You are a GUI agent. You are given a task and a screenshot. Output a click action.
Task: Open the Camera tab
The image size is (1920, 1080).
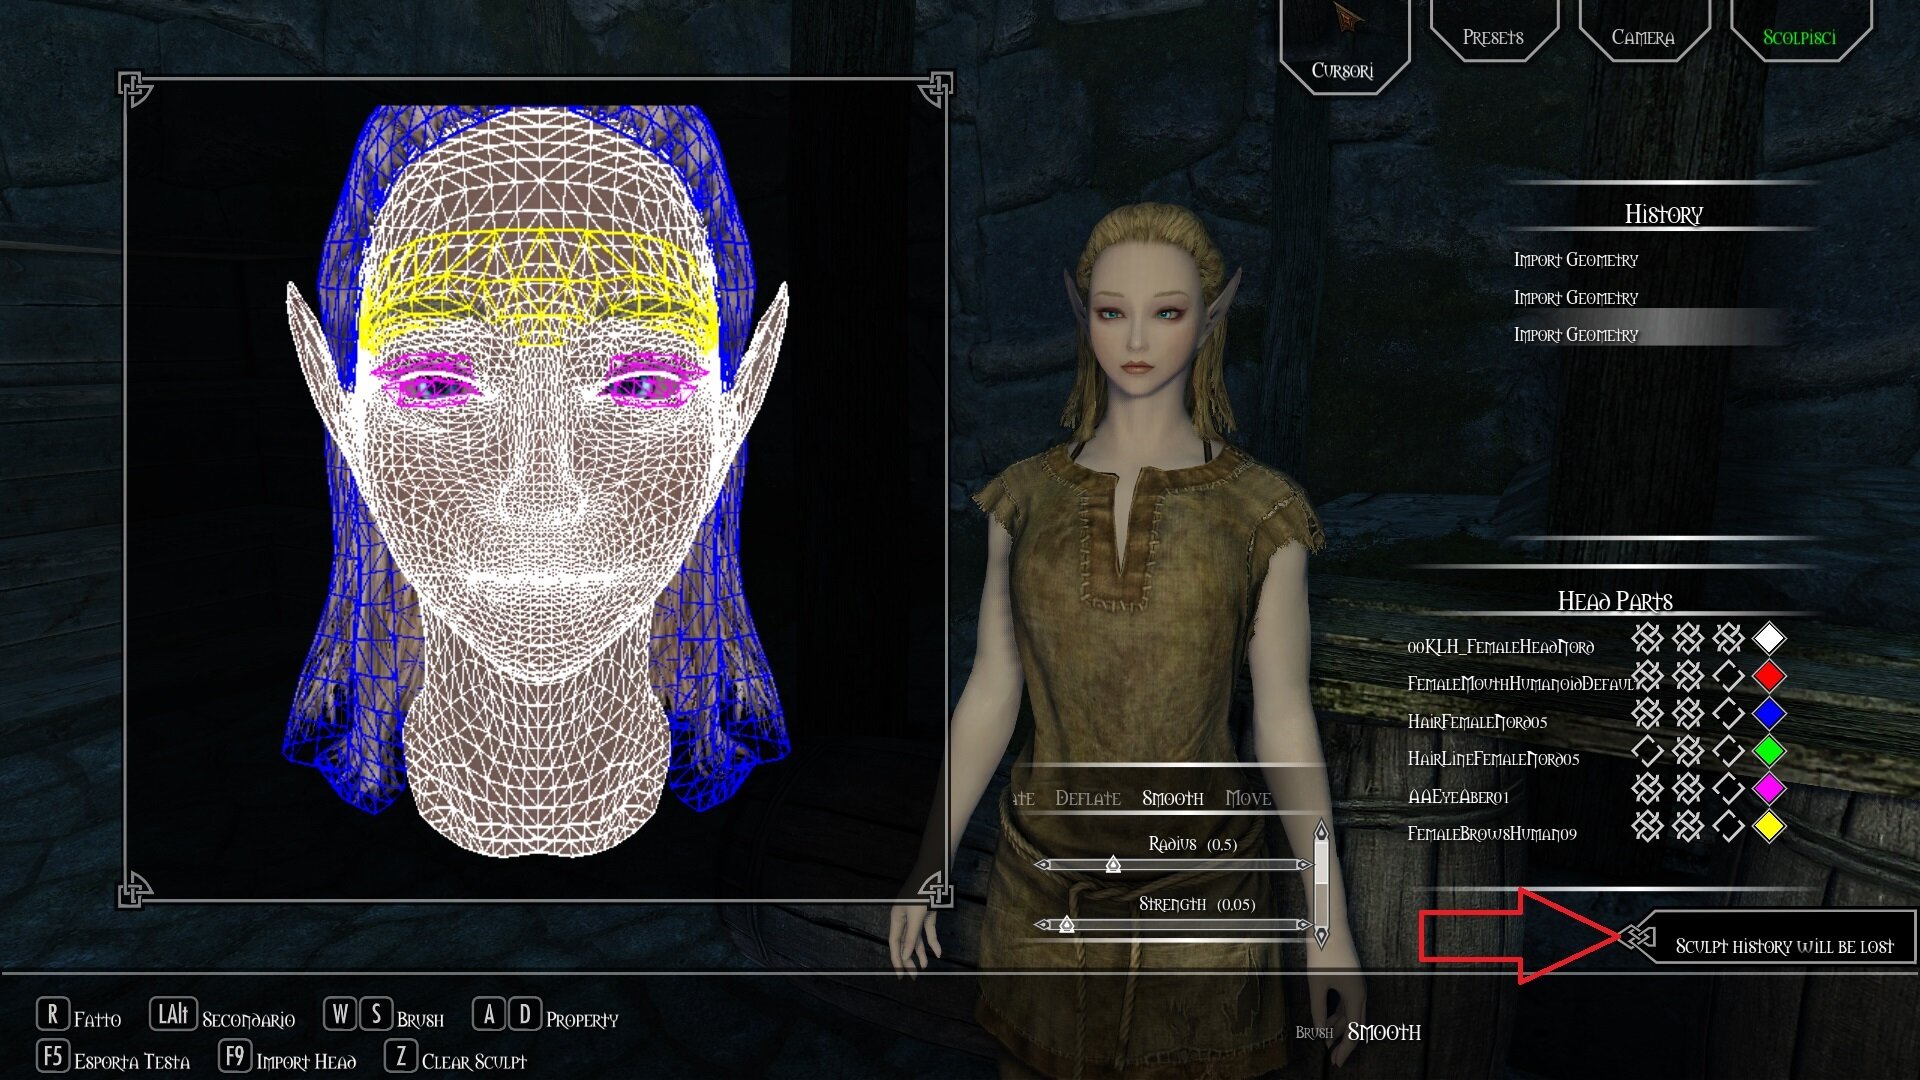click(1642, 38)
